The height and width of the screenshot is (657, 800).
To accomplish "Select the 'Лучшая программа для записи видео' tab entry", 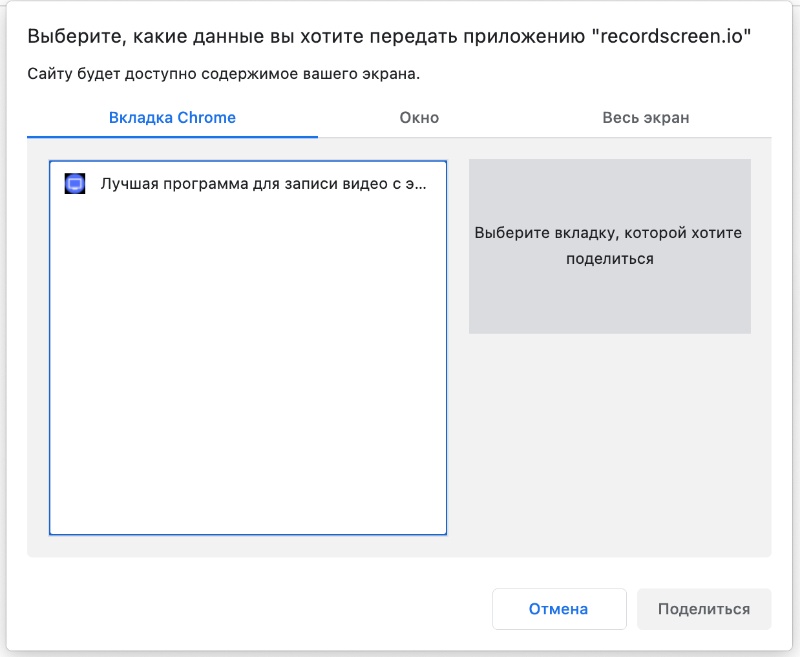I will [x=248, y=184].
